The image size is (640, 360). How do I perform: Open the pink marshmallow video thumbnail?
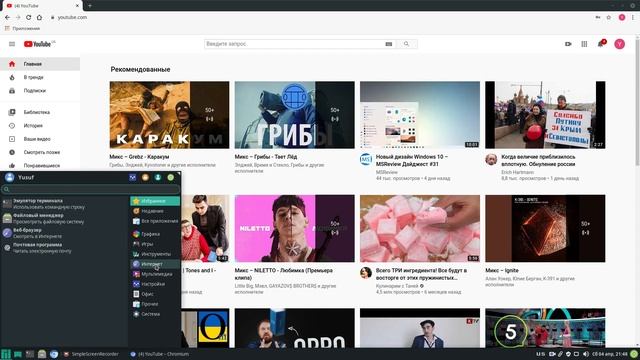(420, 228)
